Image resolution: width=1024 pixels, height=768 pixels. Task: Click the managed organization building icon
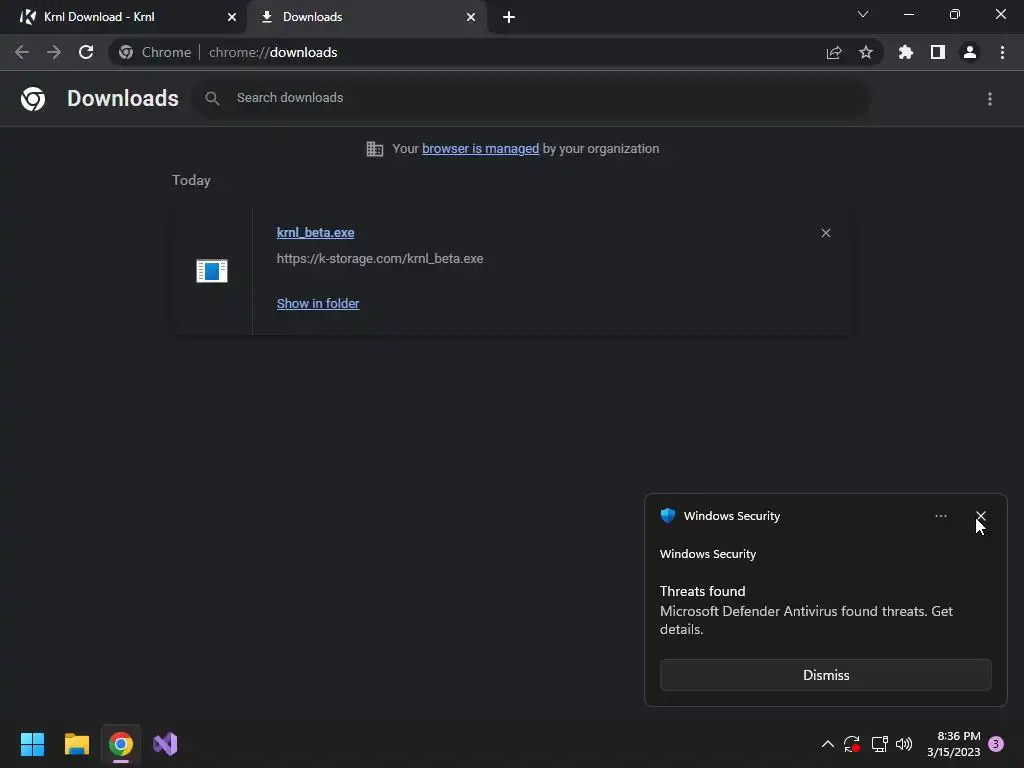coord(375,149)
